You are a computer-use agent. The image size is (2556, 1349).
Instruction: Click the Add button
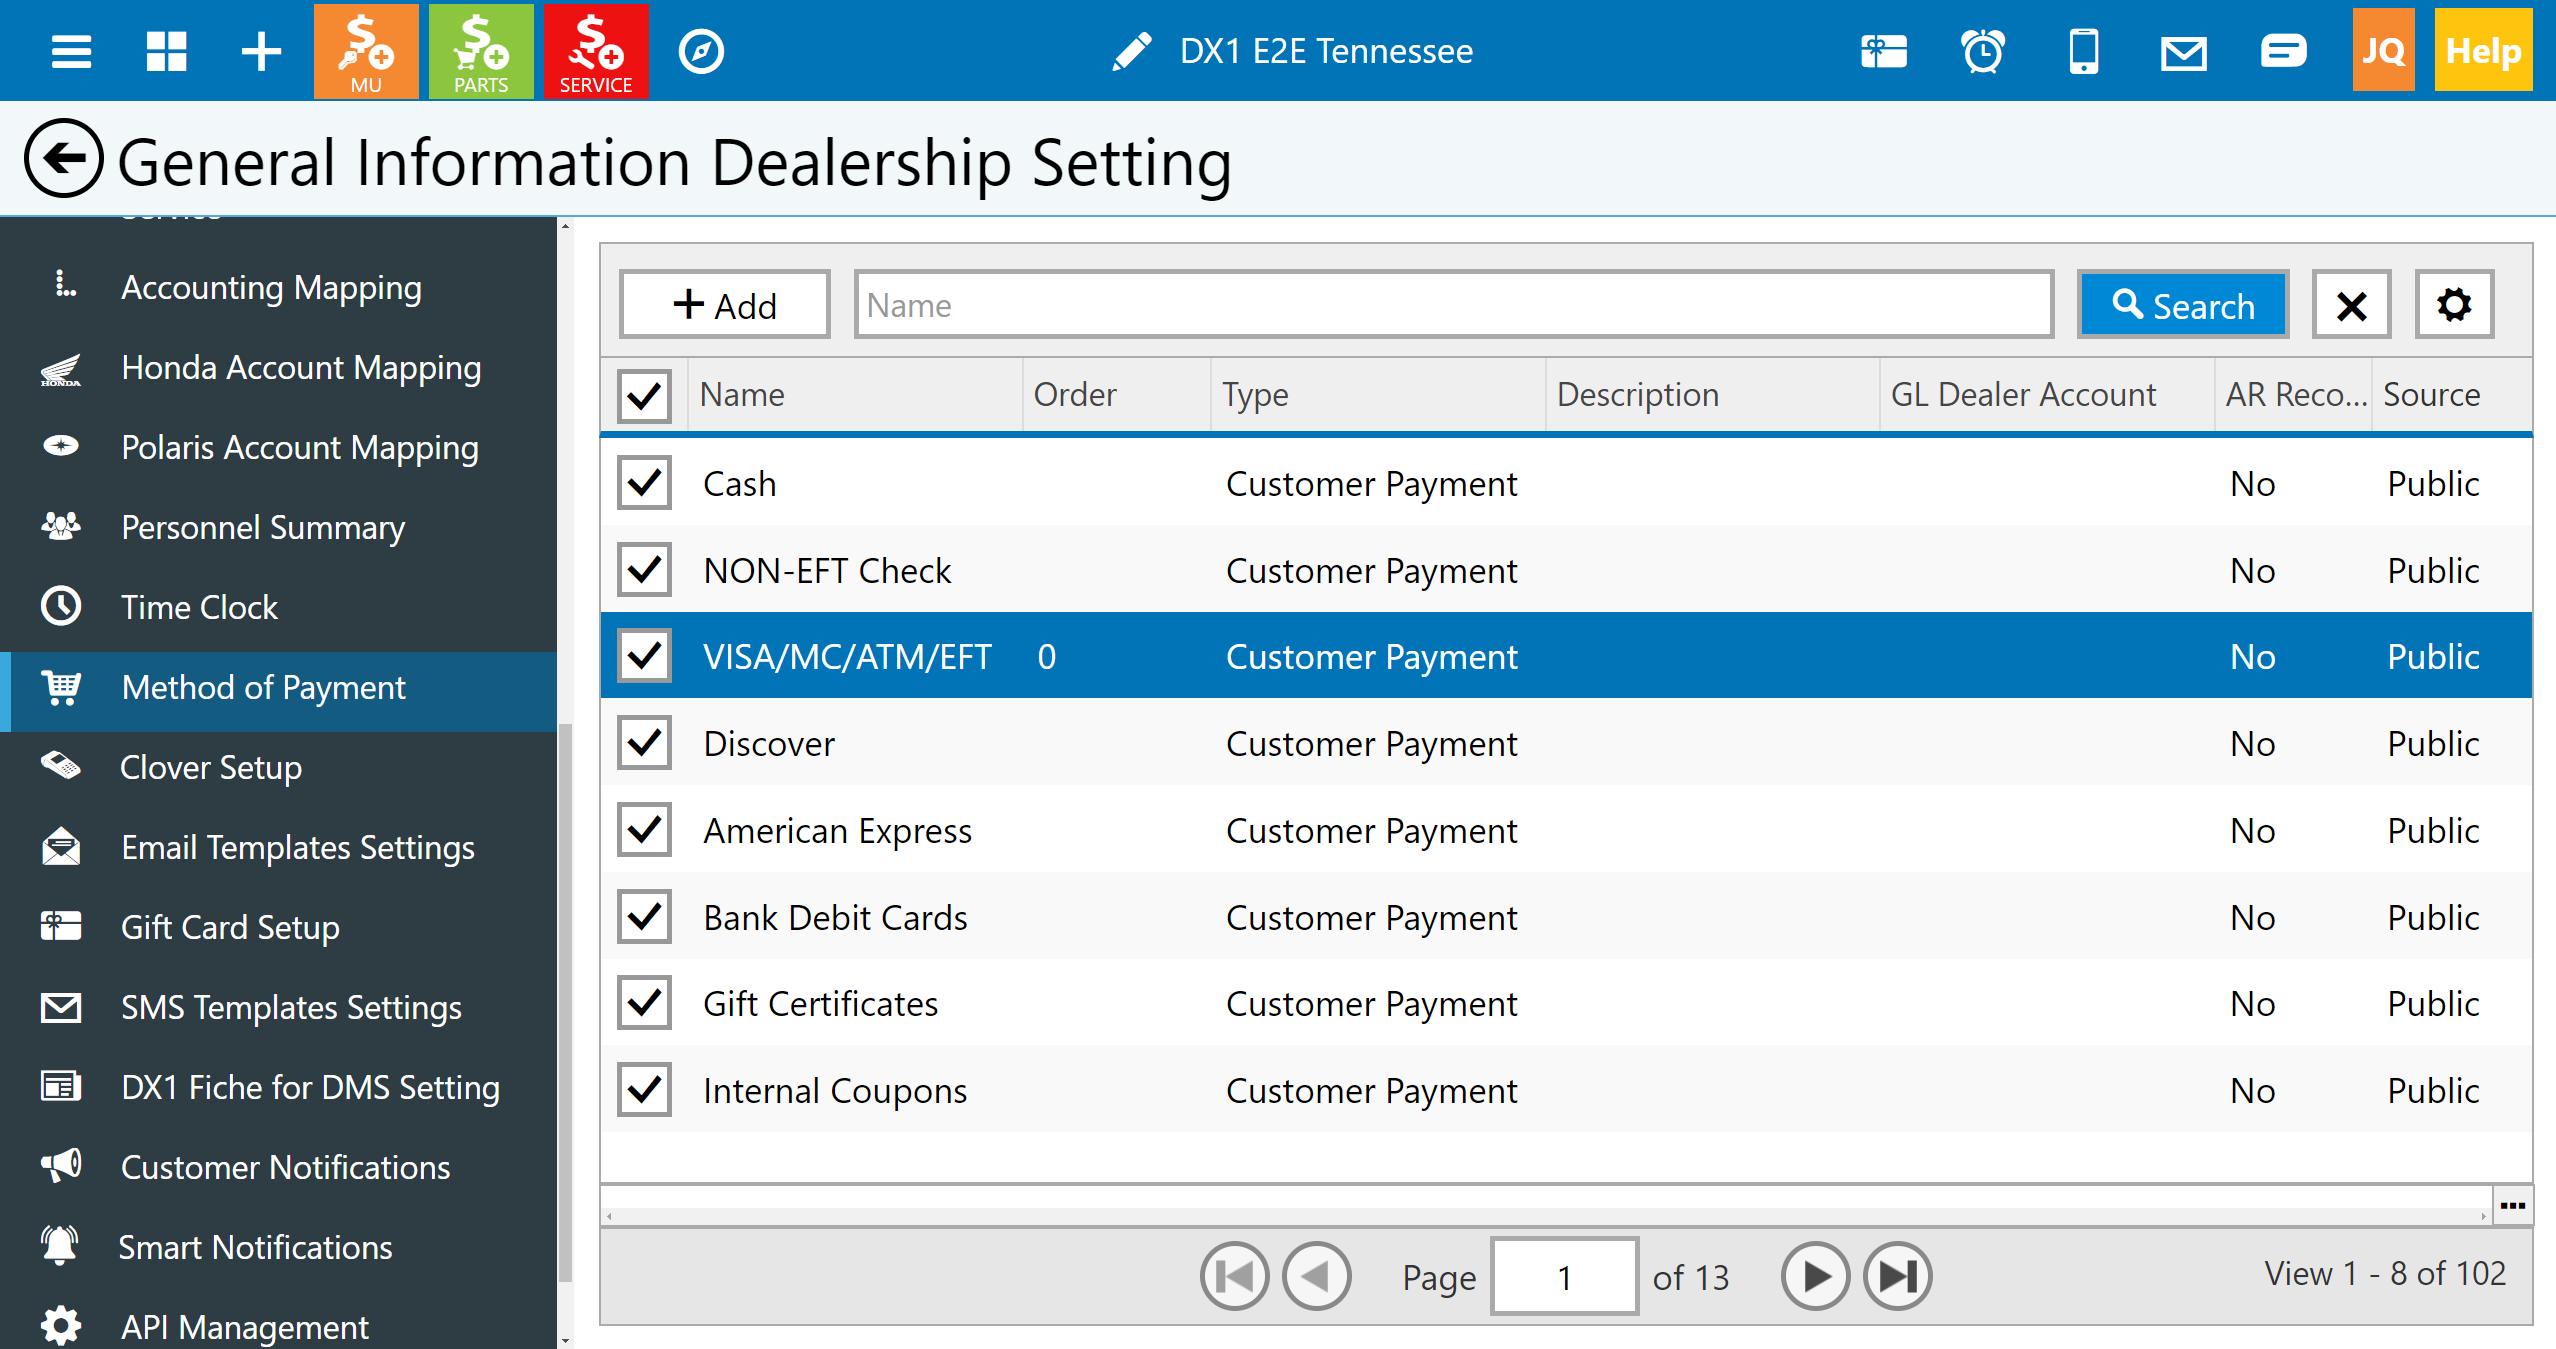[725, 305]
